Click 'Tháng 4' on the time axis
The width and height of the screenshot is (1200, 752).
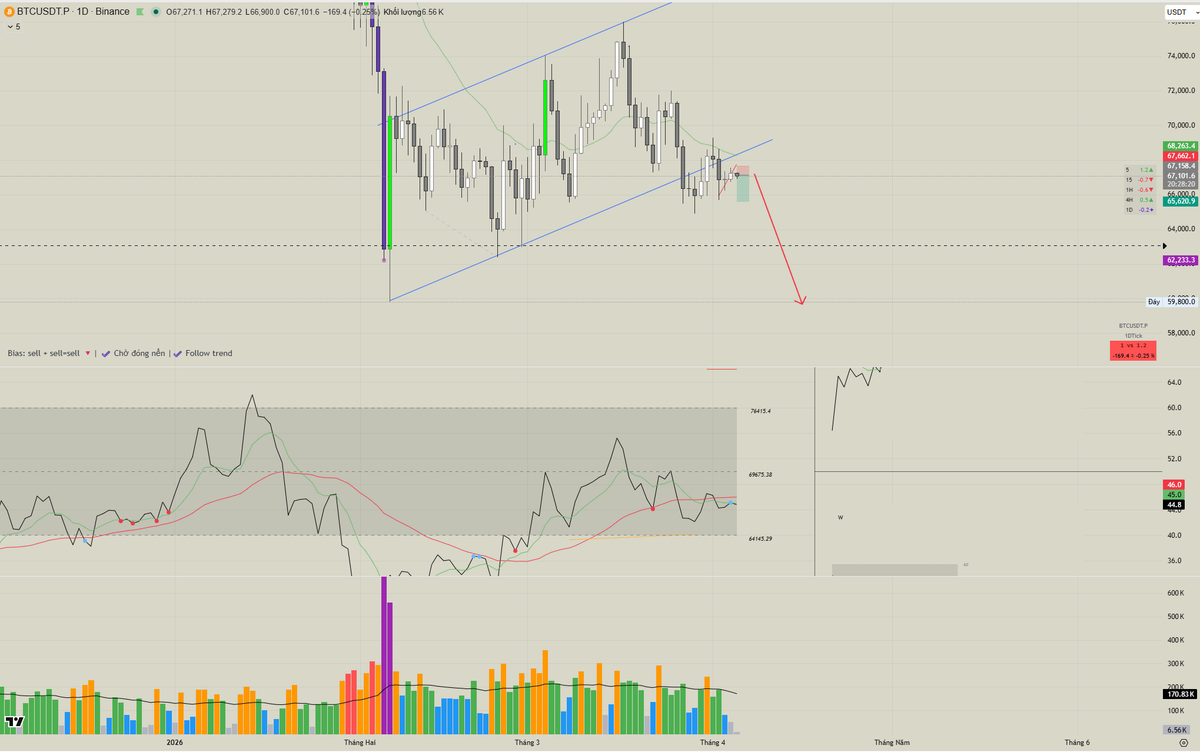[712, 743]
